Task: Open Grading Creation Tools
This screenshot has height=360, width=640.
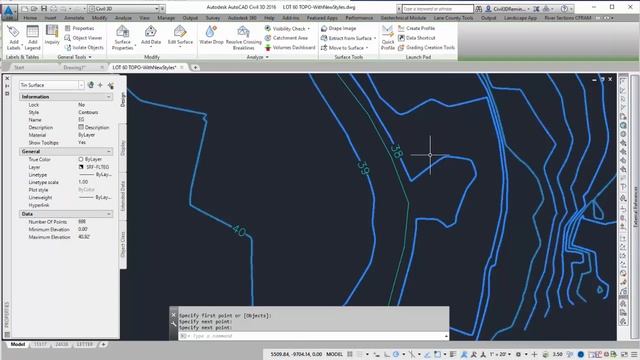Action: (426, 47)
